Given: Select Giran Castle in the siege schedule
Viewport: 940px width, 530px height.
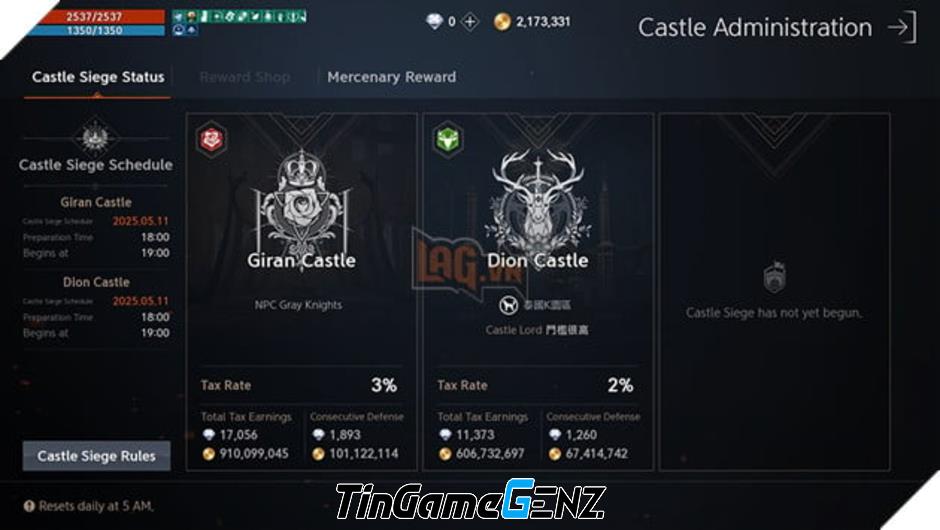Looking at the screenshot, I should coord(96,202).
